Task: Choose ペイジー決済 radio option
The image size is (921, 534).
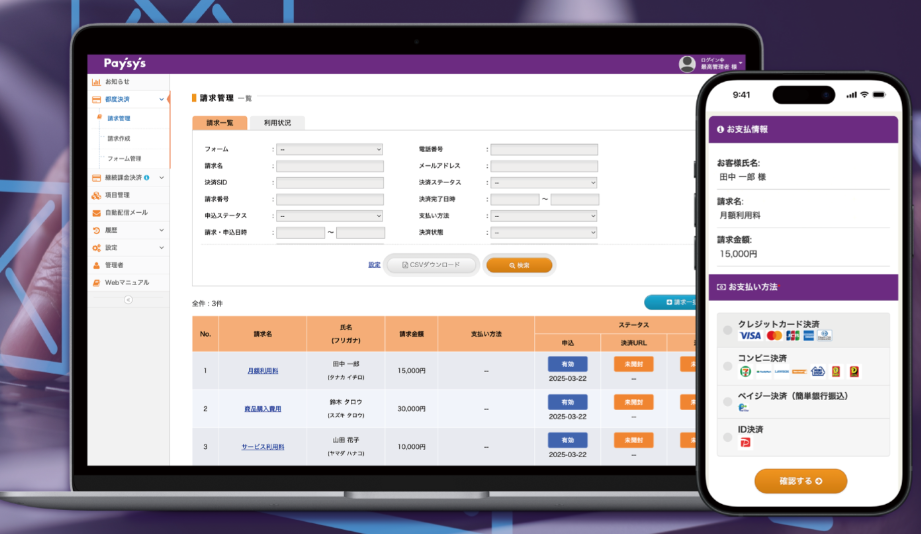Action: point(727,401)
